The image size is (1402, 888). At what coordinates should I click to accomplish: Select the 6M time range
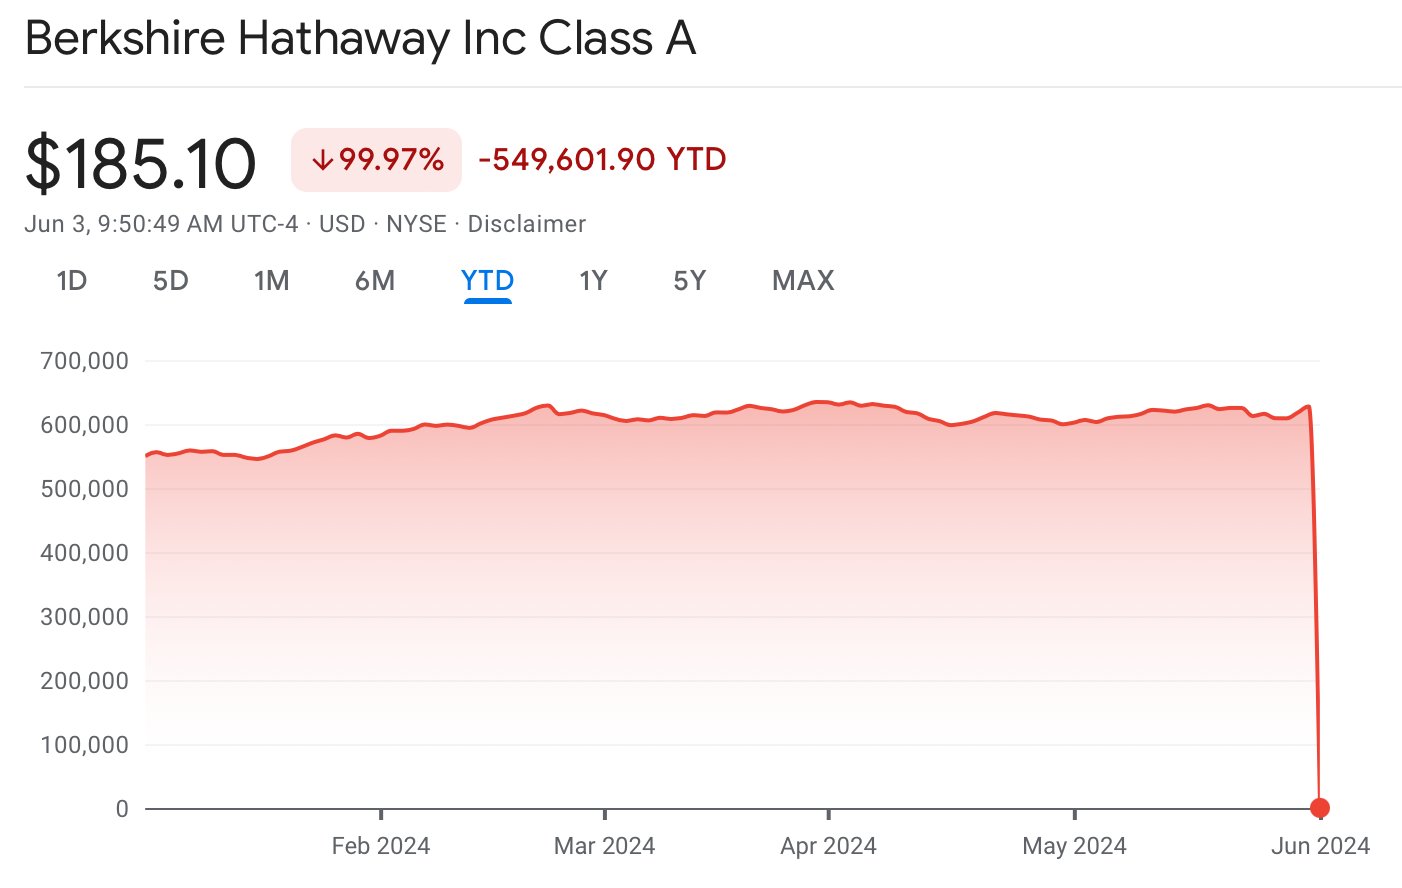(x=375, y=281)
